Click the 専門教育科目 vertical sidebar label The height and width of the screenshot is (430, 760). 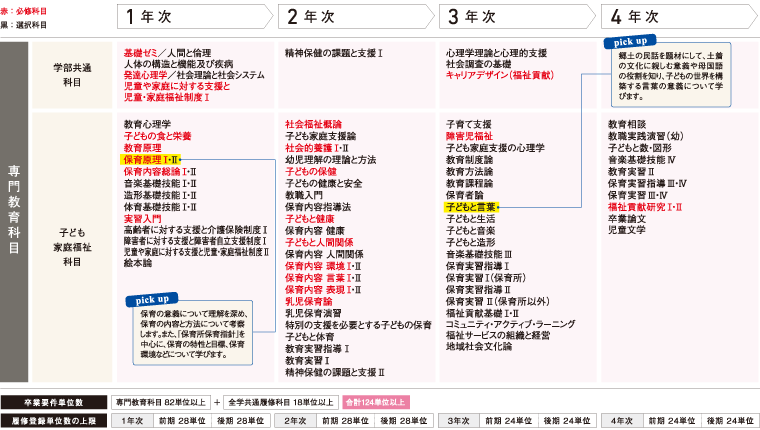[x=14, y=209]
